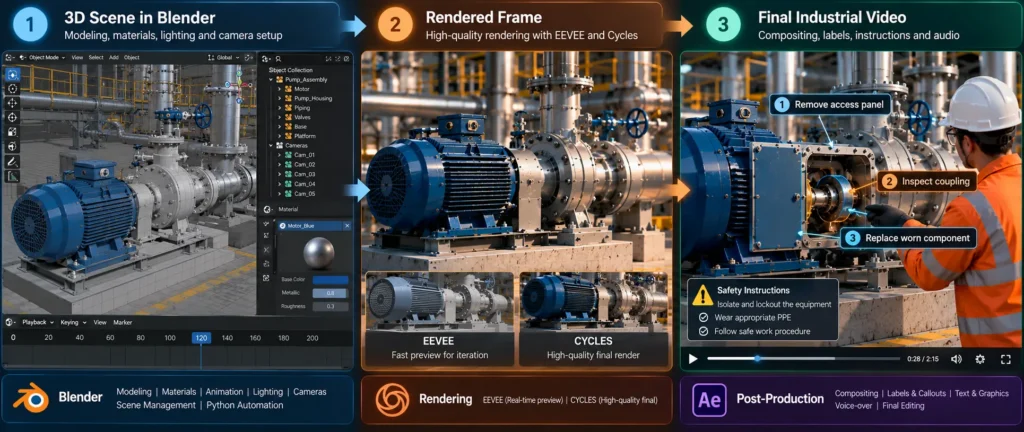Viewport: 1024px width, 432px height.
Task: Open the timeline editor type icon
Action: (10, 322)
